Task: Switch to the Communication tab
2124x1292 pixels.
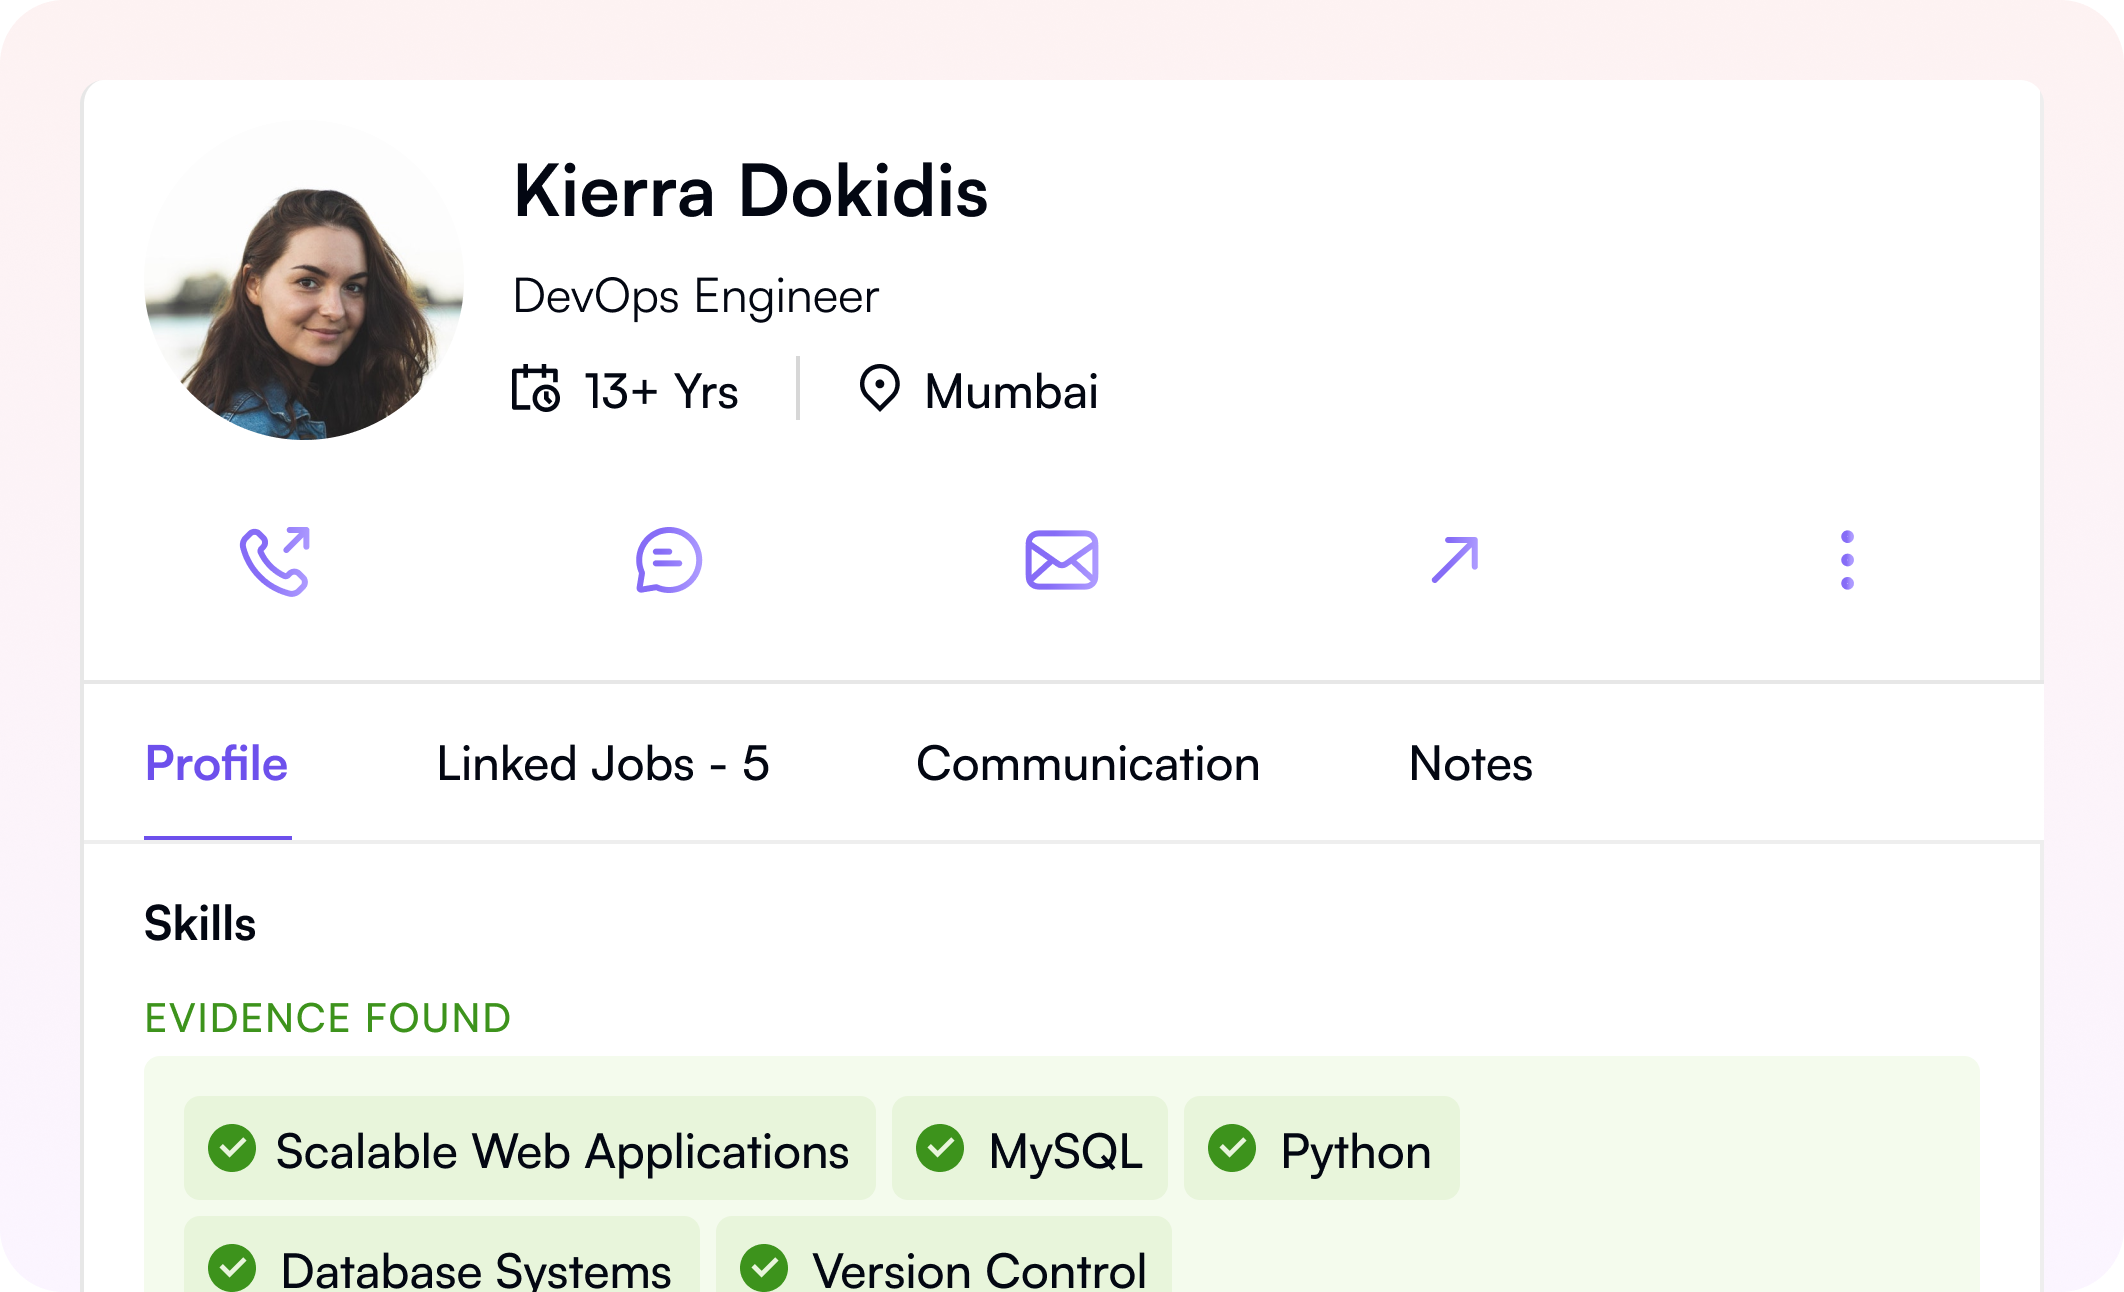Action: click(1087, 764)
